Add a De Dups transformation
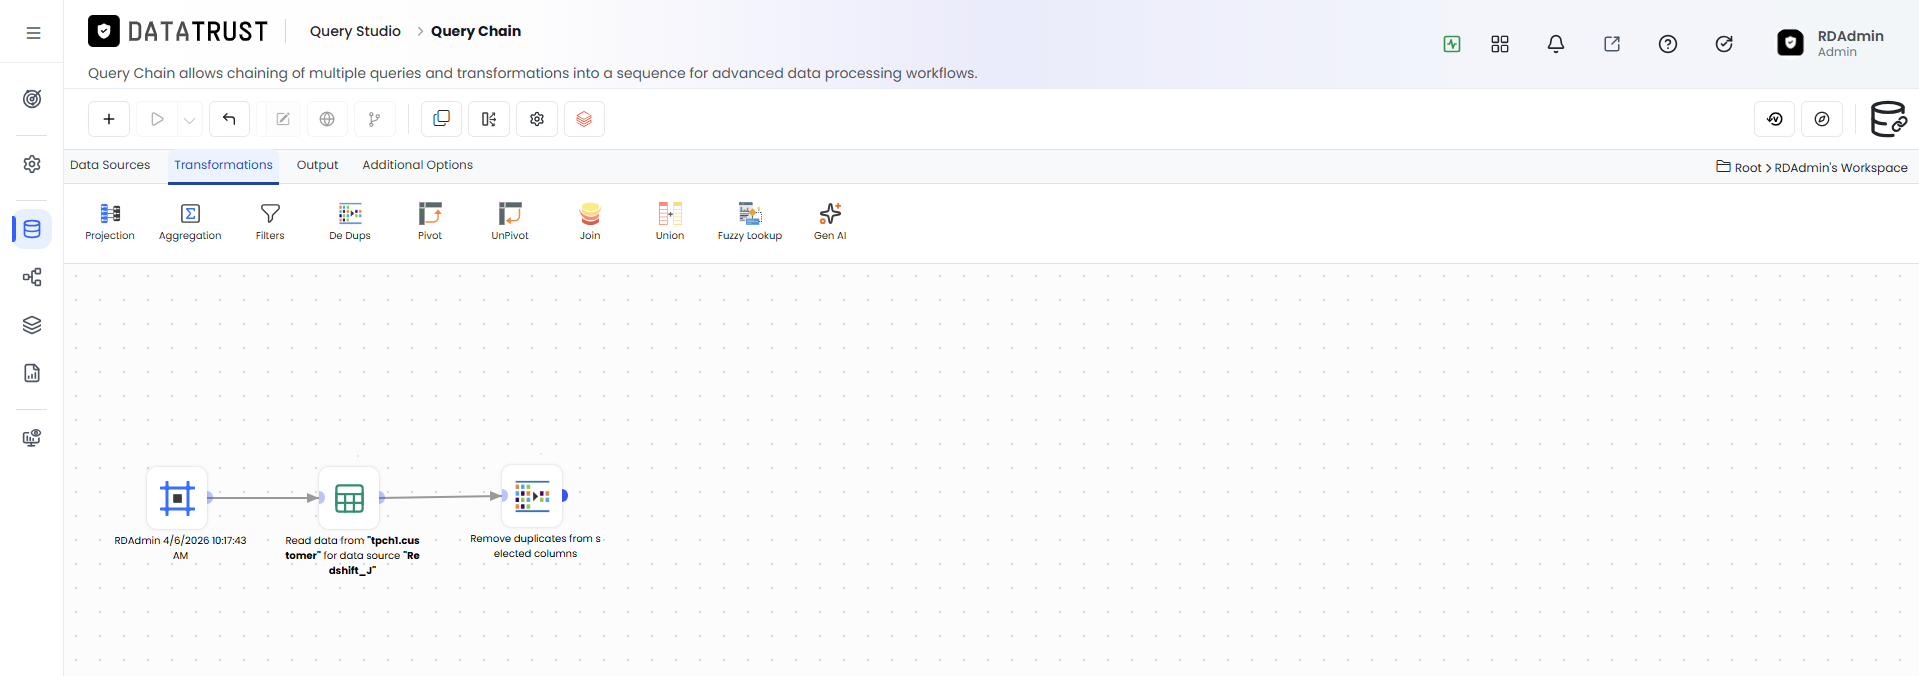The height and width of the screenshot is (676, 1919). 350,221
